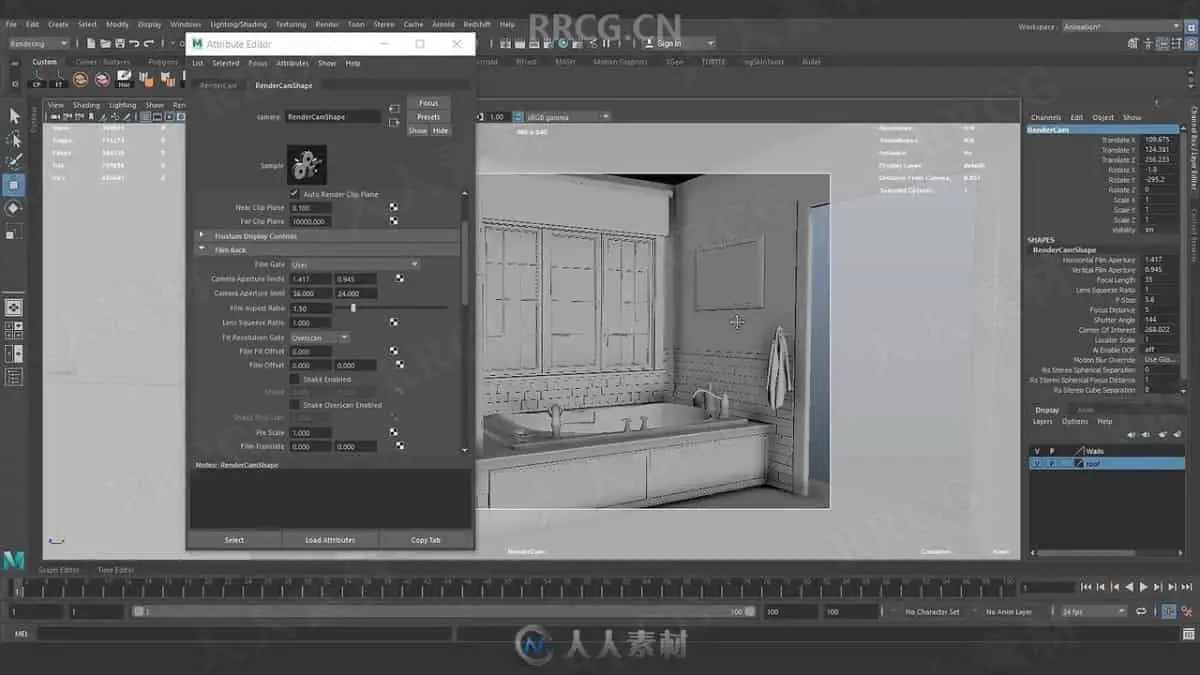
Task: Open the Film Gate dropdown
Action: coord(354,264)
